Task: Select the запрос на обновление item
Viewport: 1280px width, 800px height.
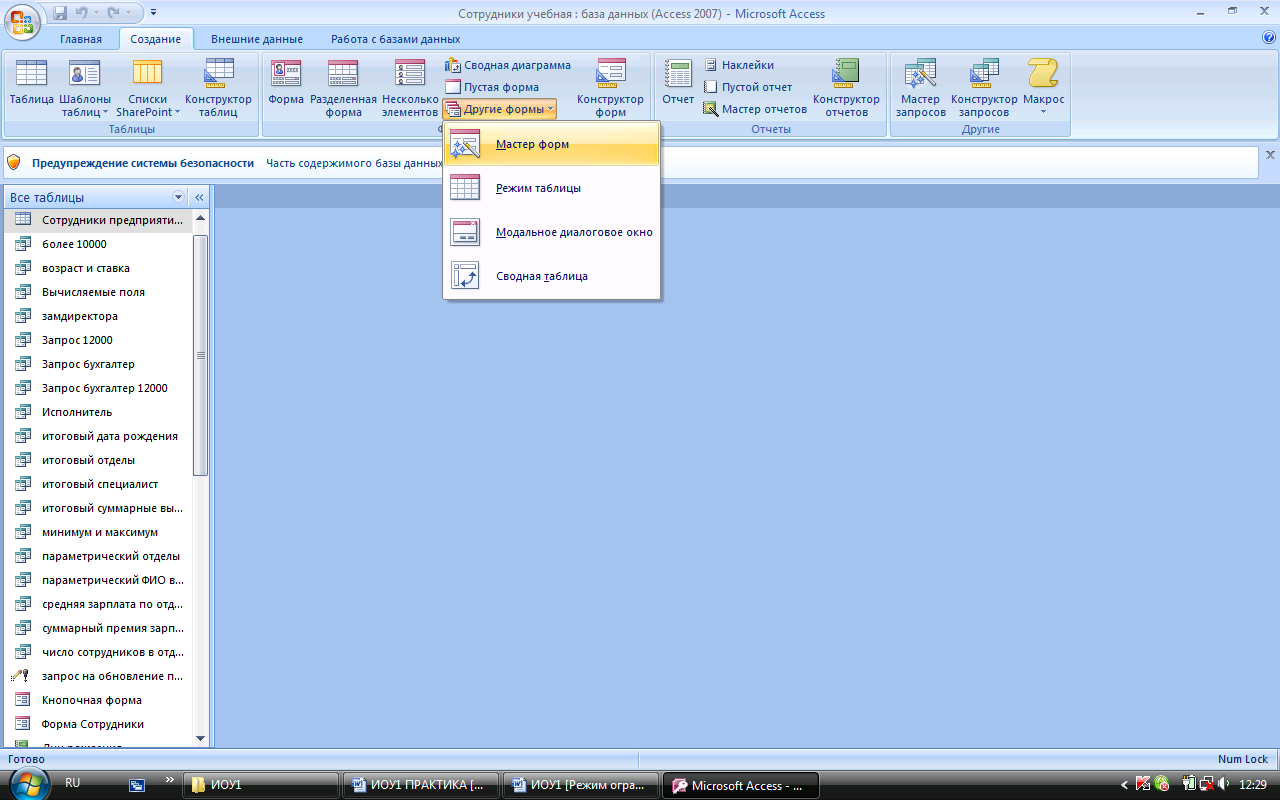Action: pyautogui.click(x=100, y=676)
